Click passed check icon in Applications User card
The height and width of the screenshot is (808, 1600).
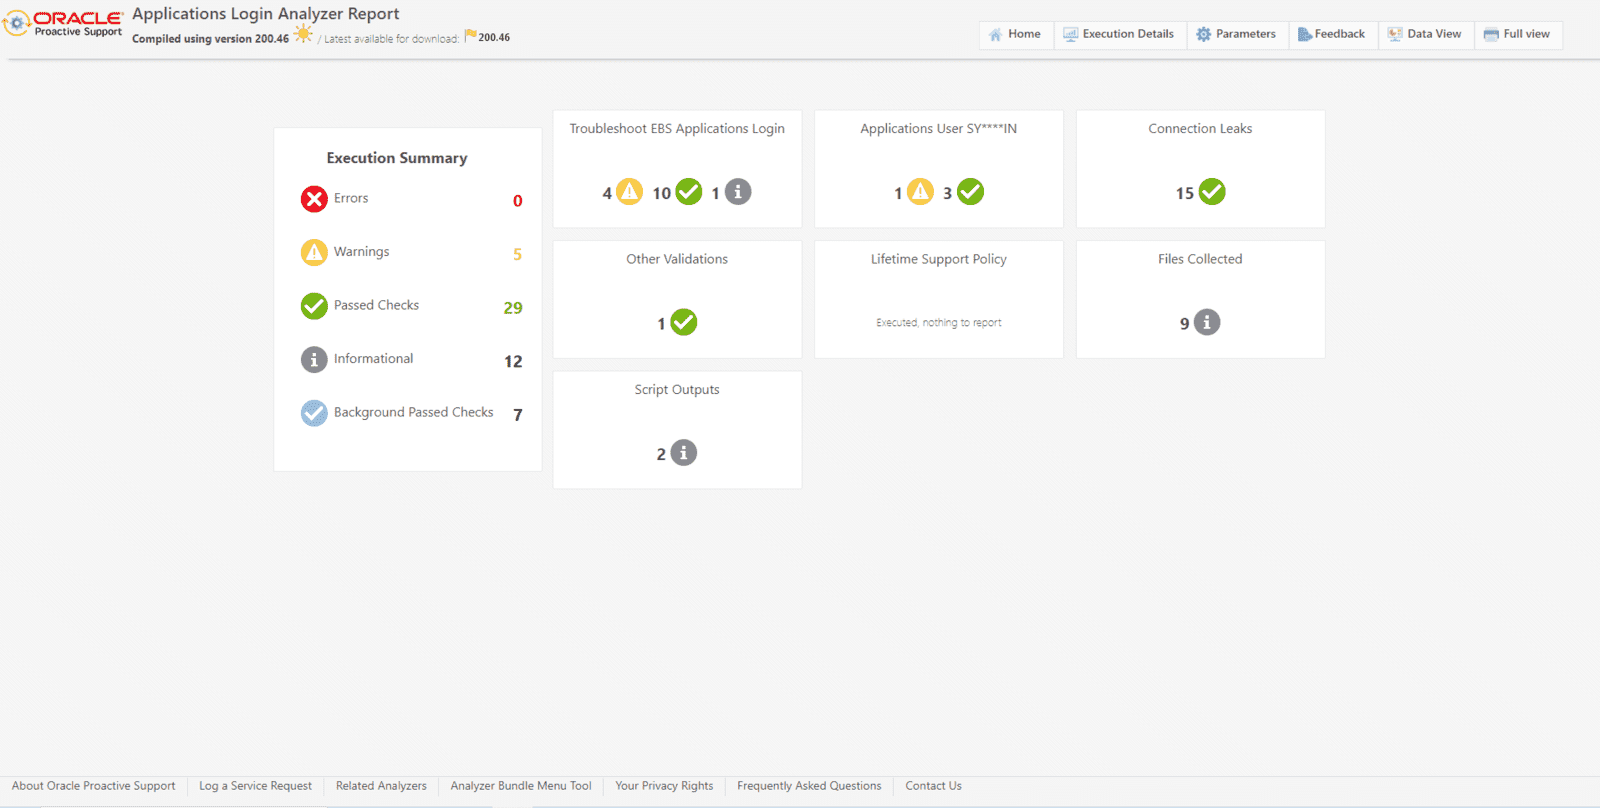tap(970, 191)
